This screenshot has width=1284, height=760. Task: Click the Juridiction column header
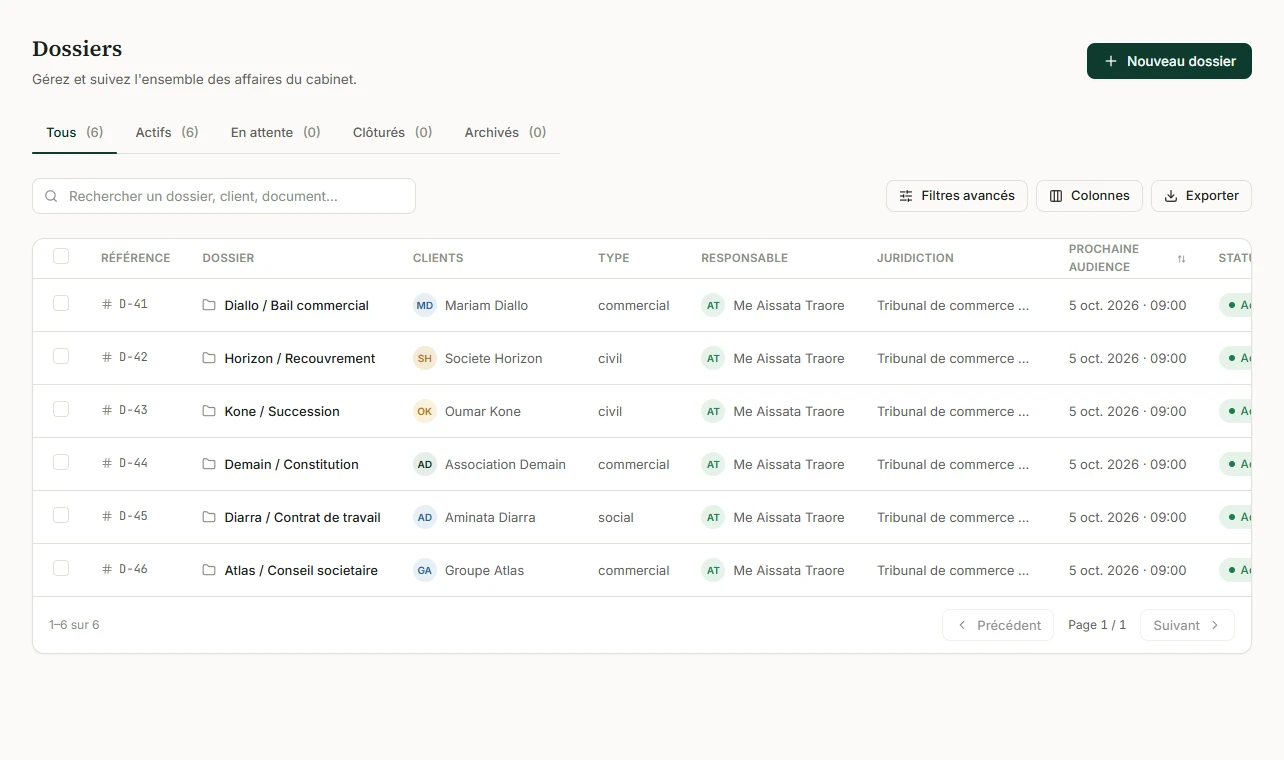(915, 258)
